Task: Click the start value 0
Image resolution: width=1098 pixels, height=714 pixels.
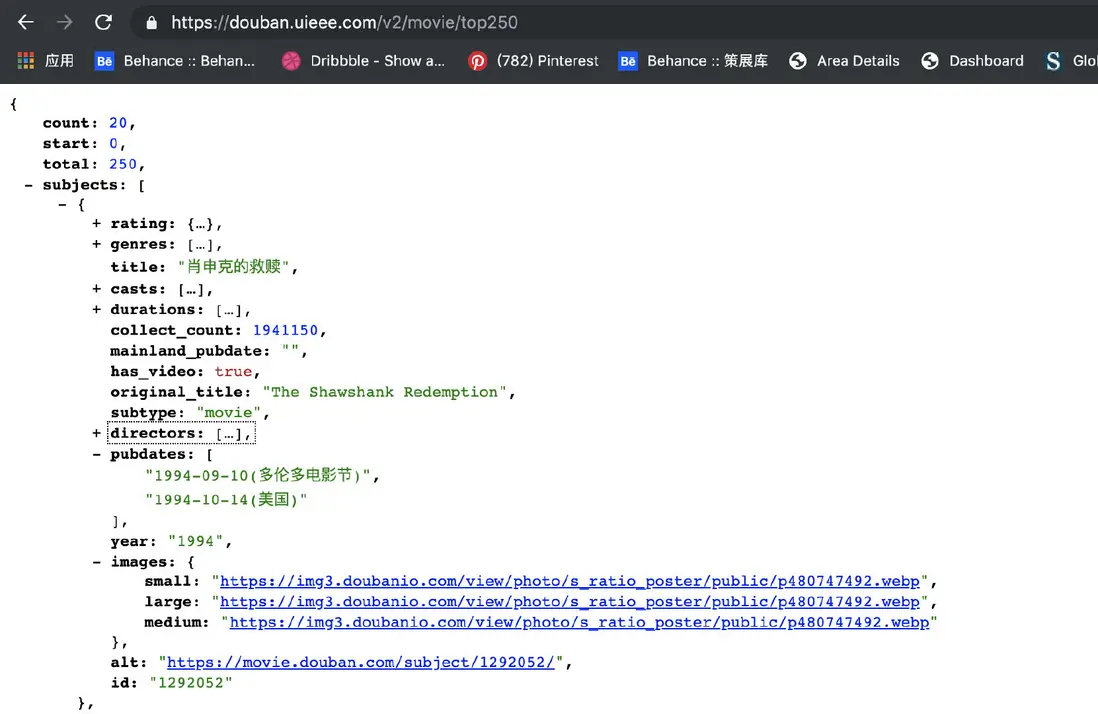Action: coord(113,144)
